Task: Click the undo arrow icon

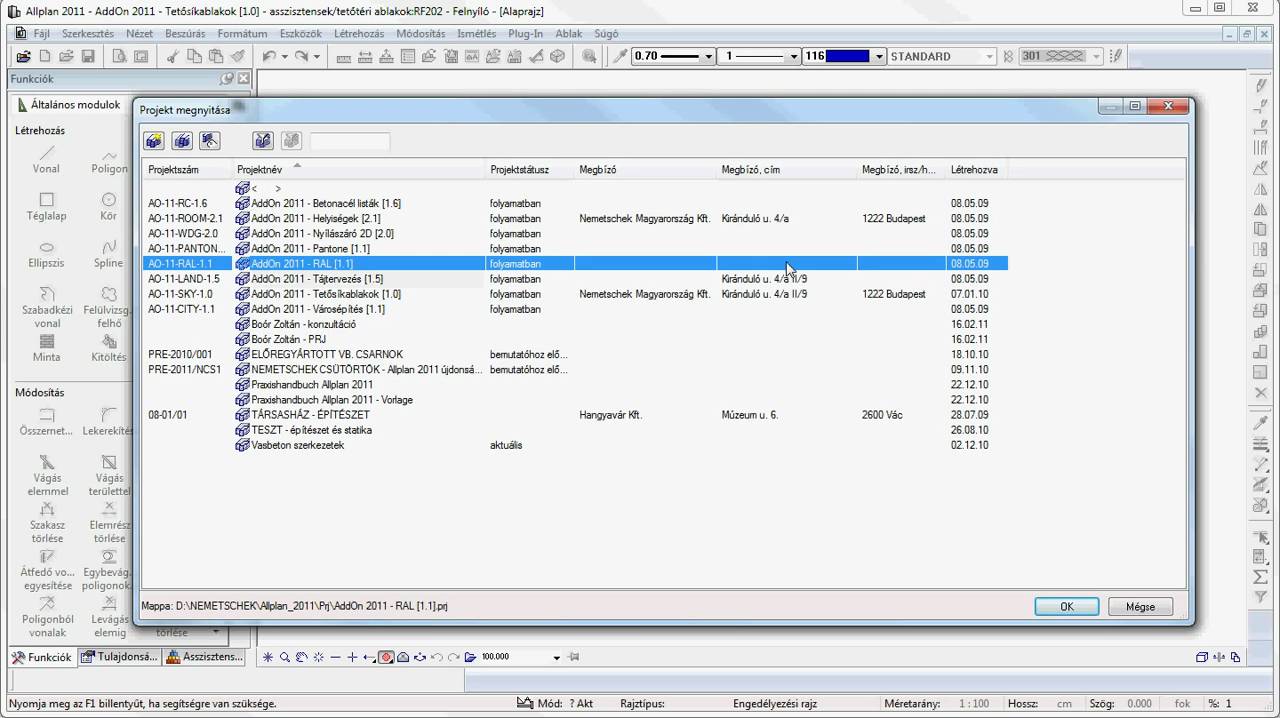Action: [x=269, y=57]
